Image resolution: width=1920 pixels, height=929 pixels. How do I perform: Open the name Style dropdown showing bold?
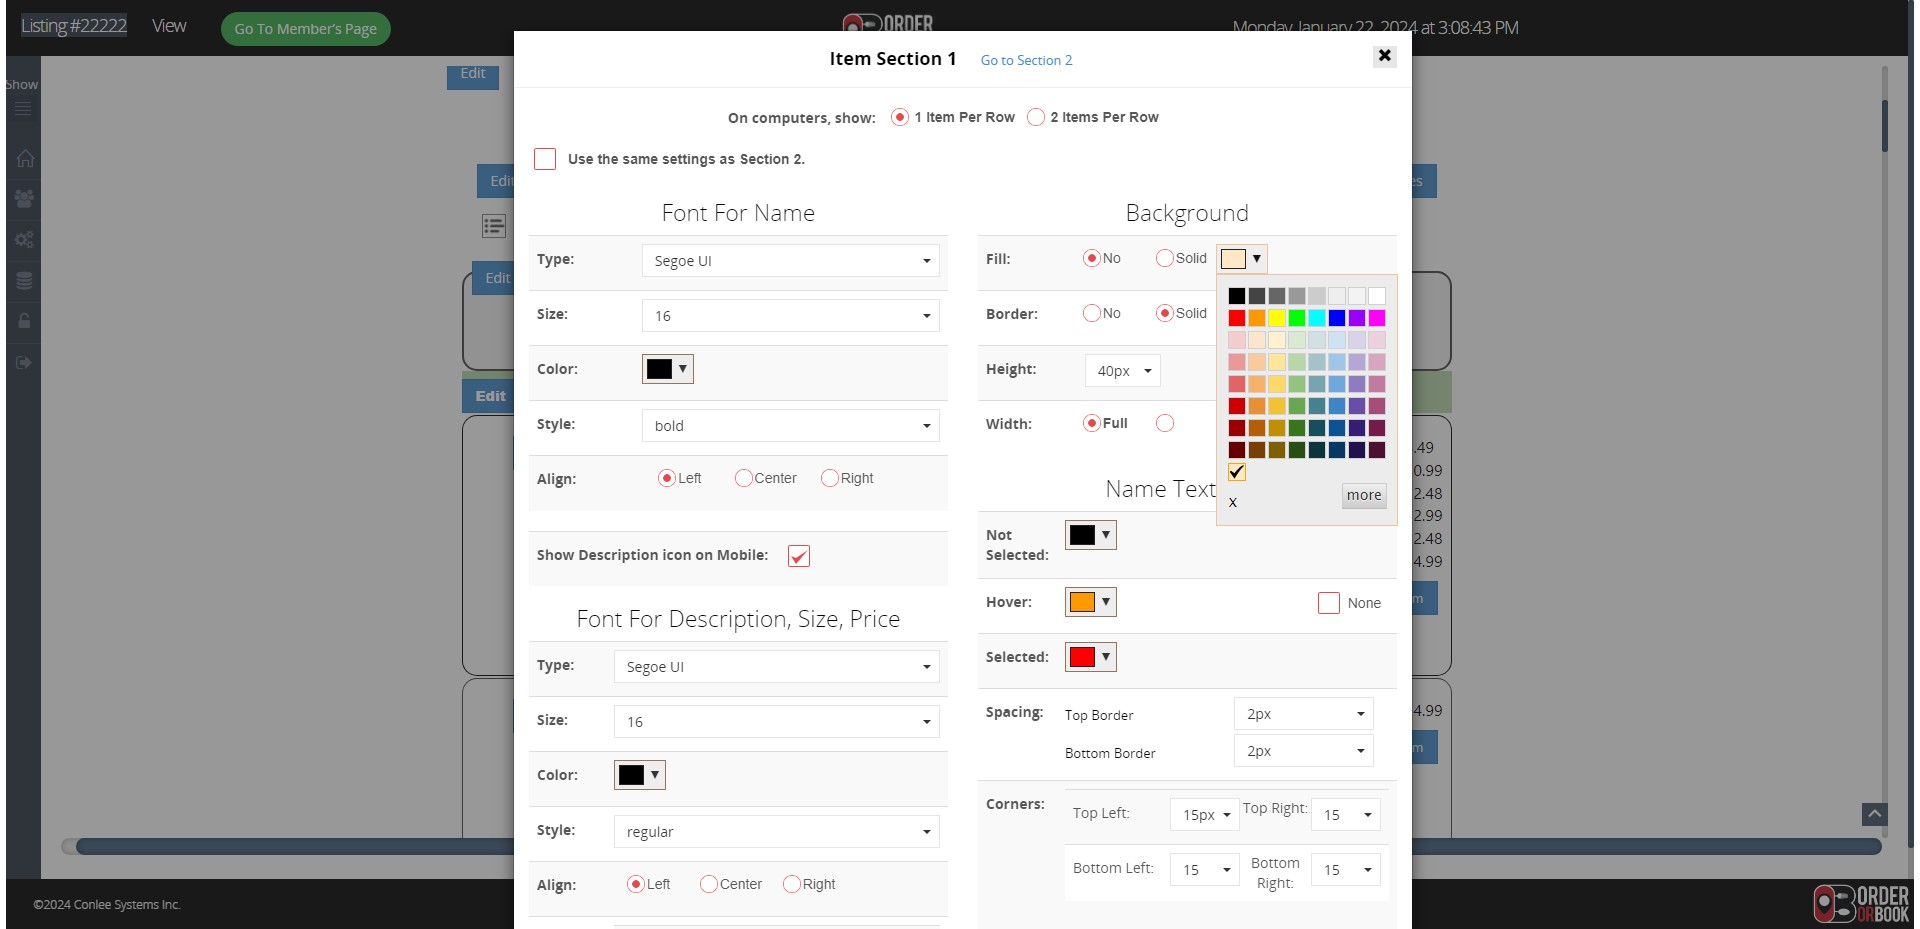coord(790,426)
